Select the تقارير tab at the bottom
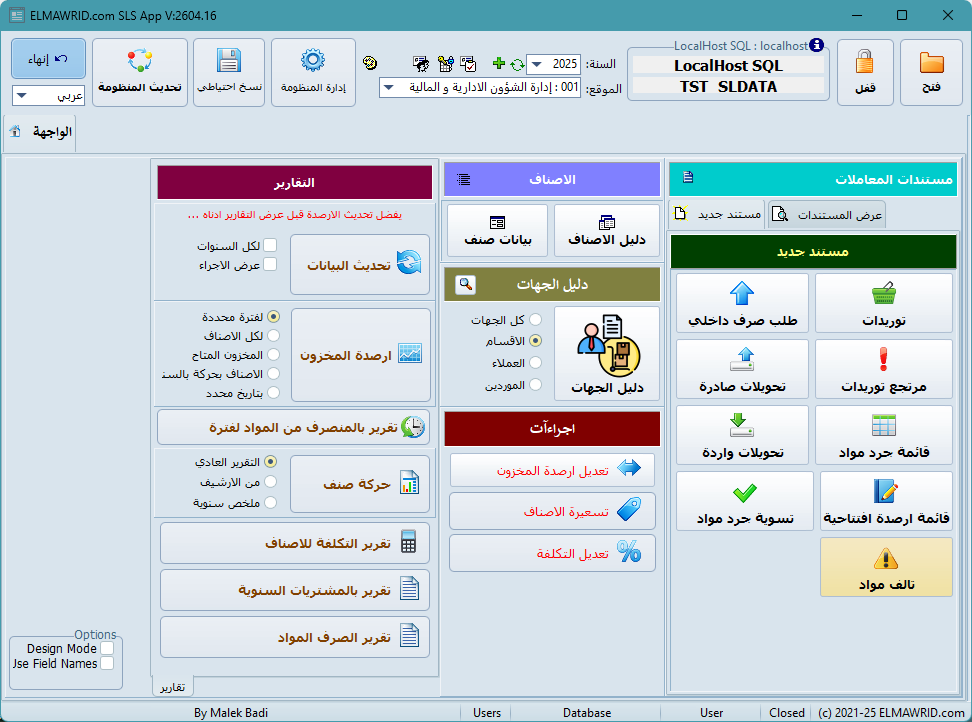Image resolution: width=972 pixels, height=722 pixels. tap(174, 686)
